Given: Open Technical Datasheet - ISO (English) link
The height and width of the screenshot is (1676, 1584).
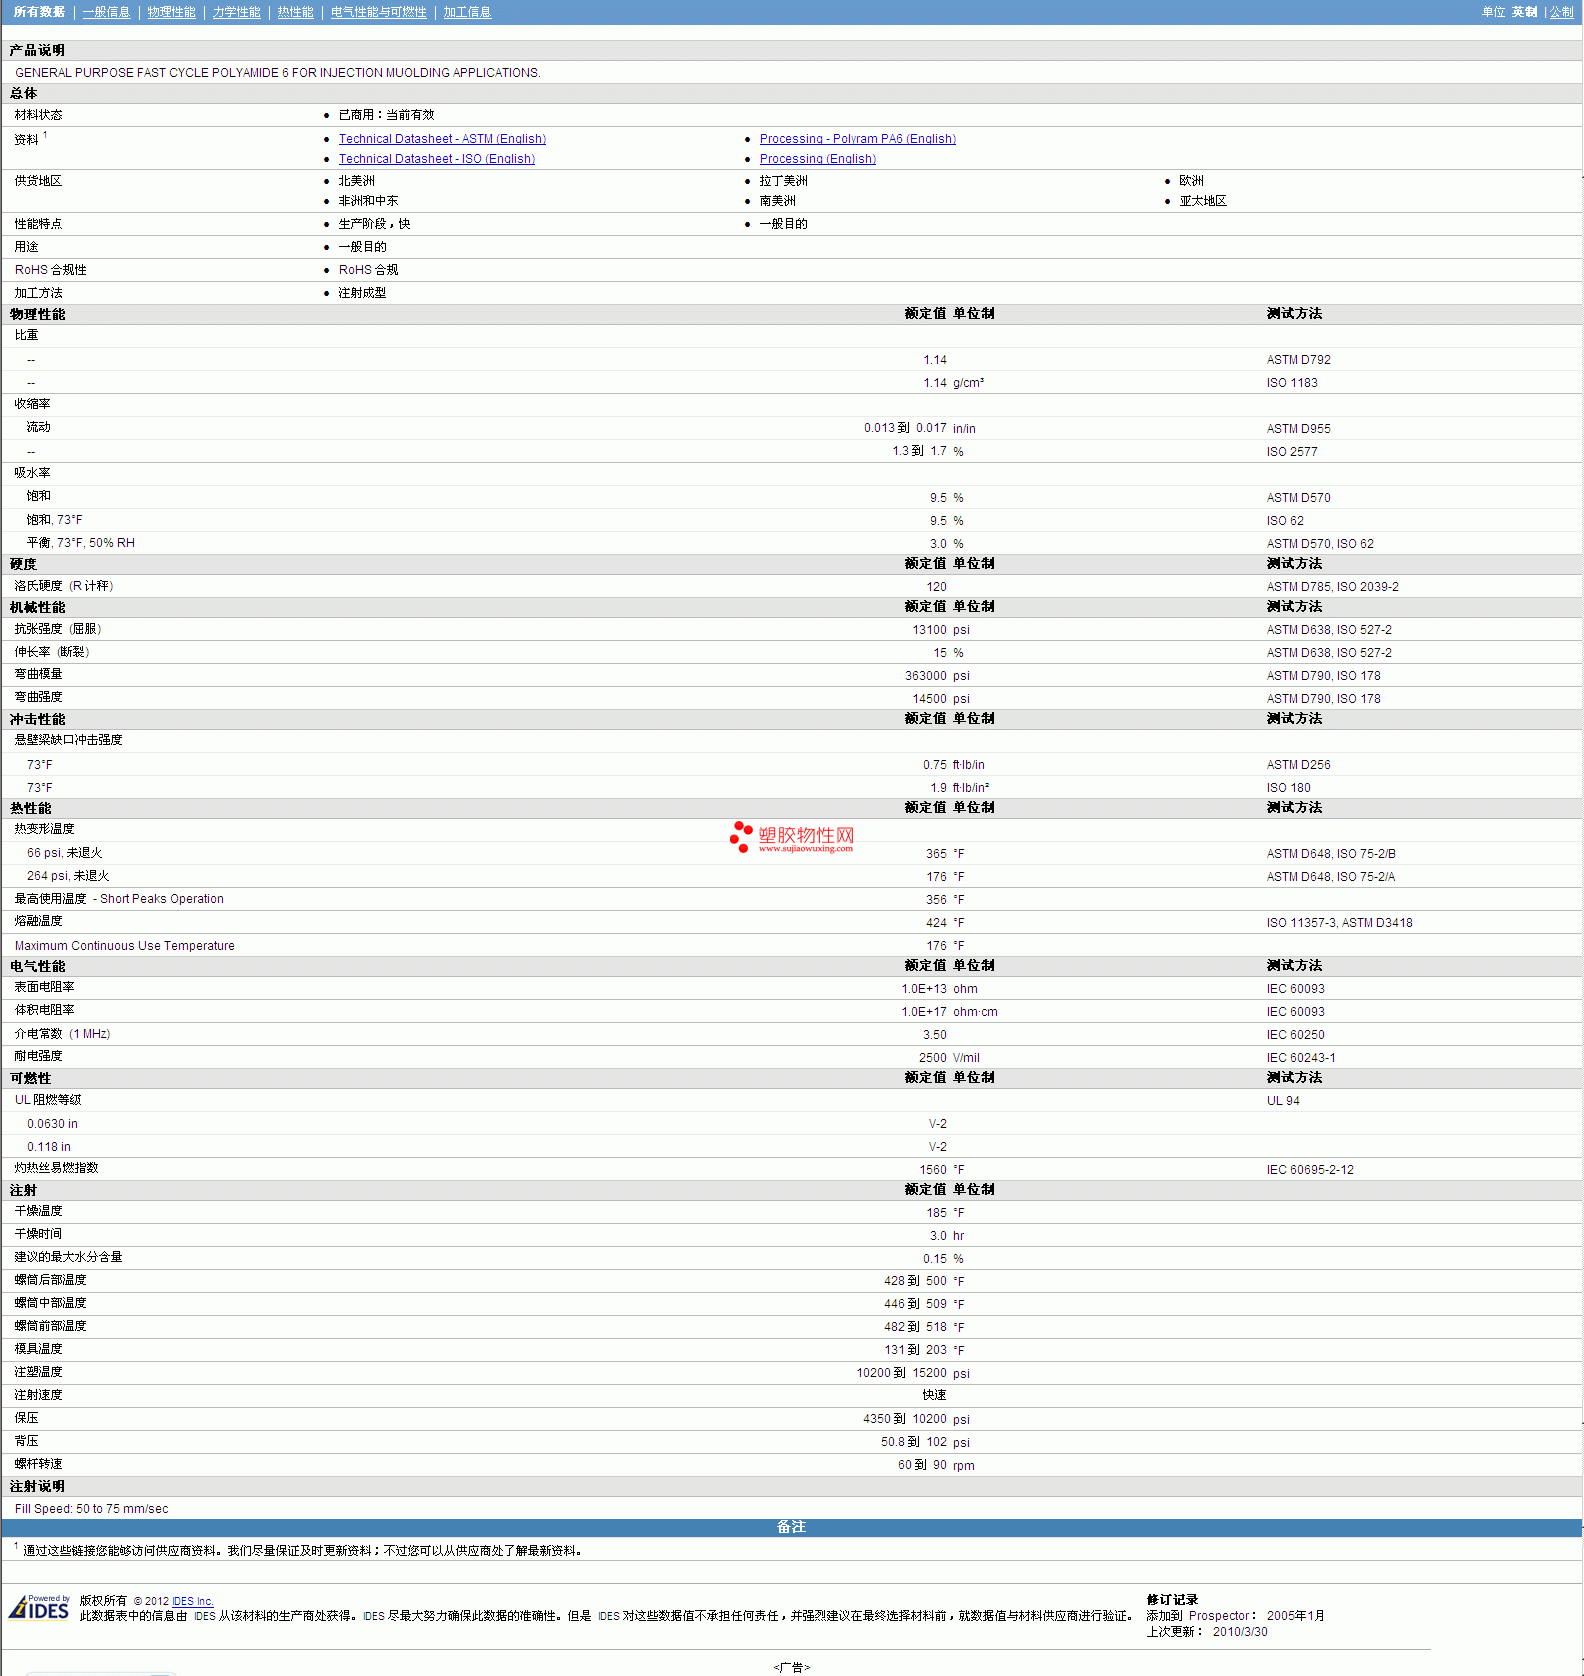Looking at the screenshot, I should pyautogui.click(x=436, y=159).
